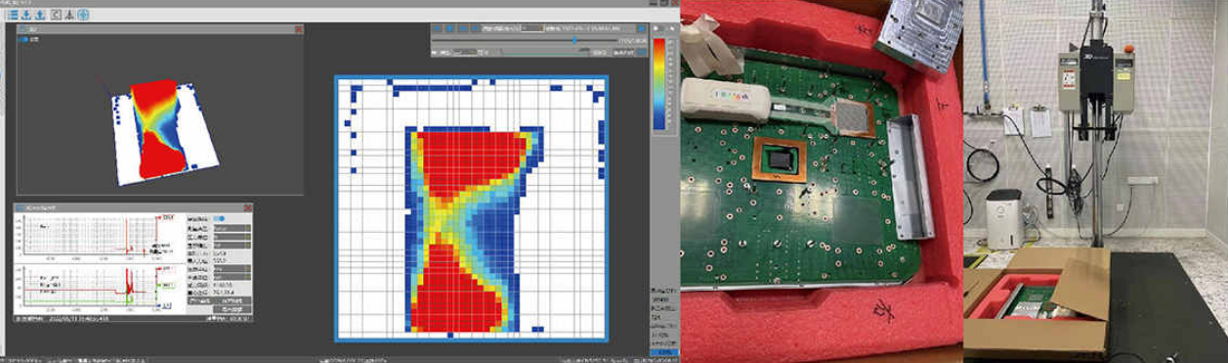Click the red area of the color scale
The image size is (1228, 363).
tap(658, 50)
